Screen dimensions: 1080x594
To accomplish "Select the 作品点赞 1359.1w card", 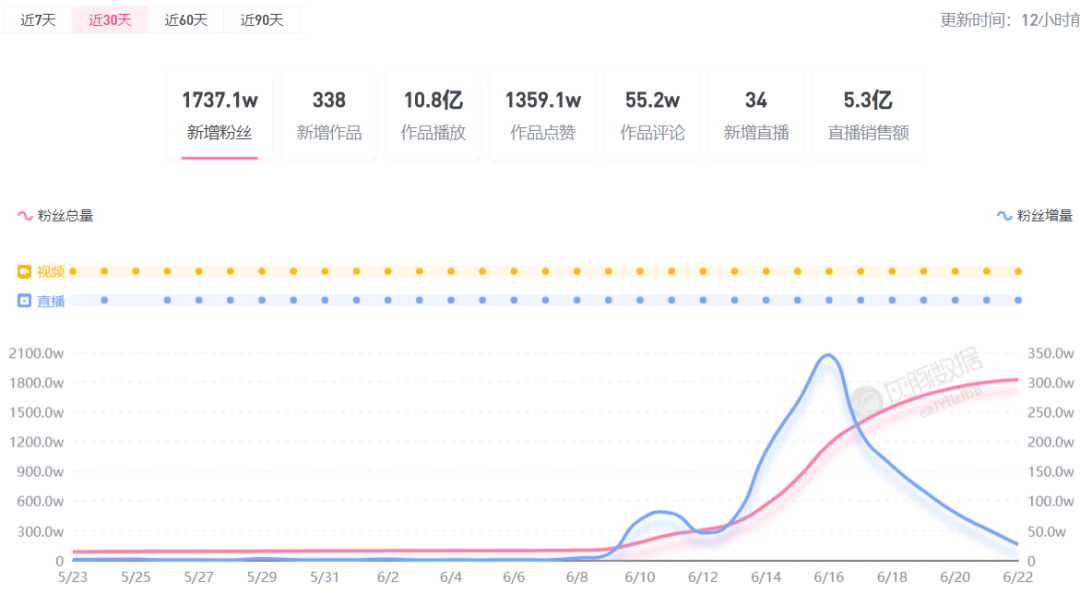I will click(543, 115).
